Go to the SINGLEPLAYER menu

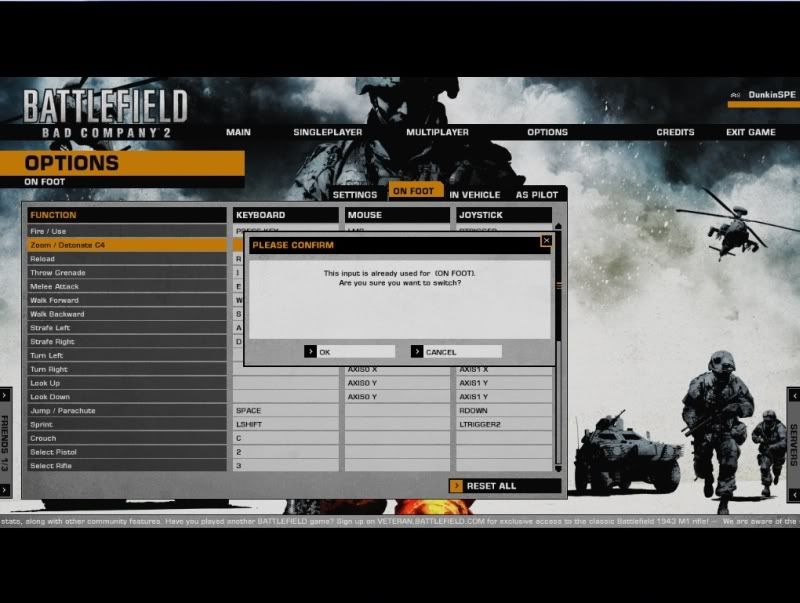328,132
